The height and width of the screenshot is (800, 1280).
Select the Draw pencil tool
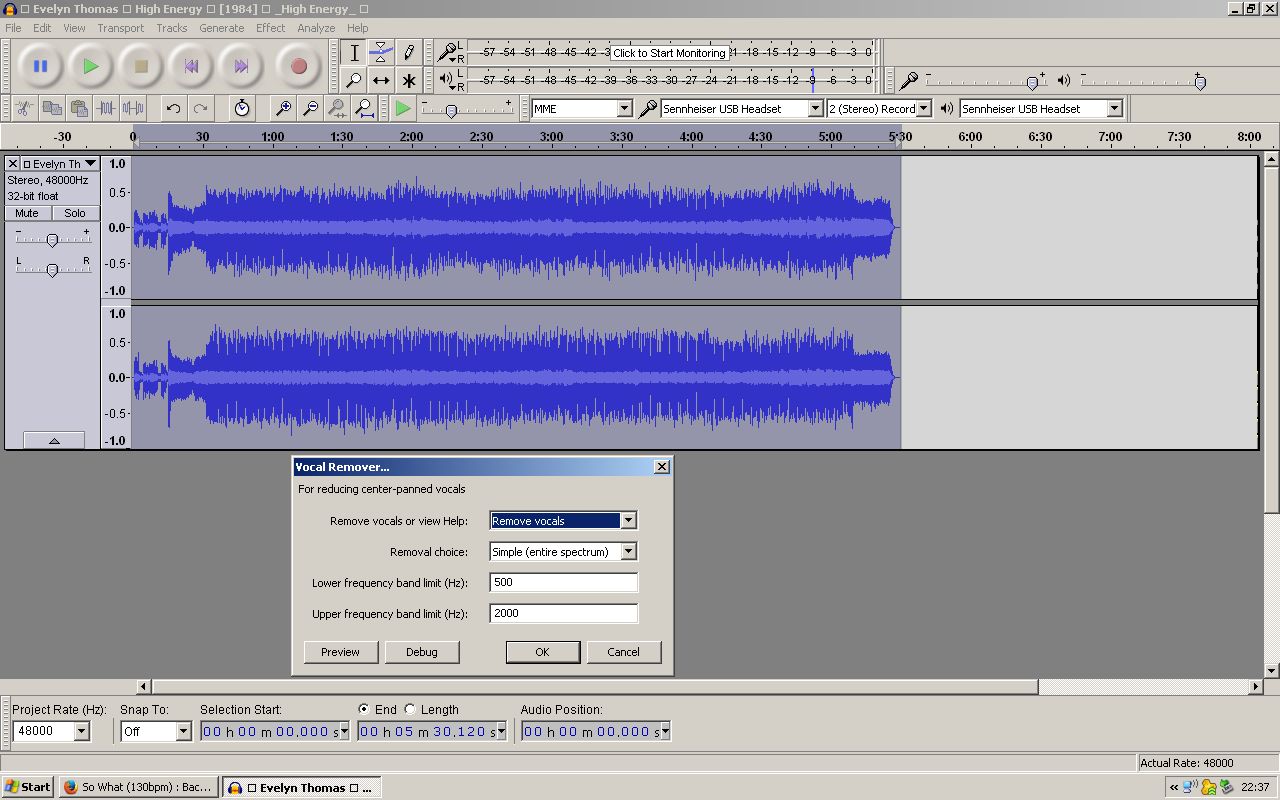(408, 53)
